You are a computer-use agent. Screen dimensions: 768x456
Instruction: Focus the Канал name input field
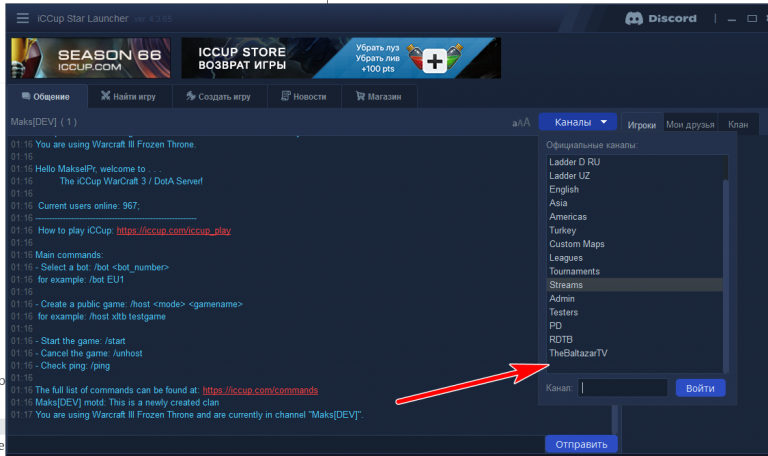tap(623, 388)
